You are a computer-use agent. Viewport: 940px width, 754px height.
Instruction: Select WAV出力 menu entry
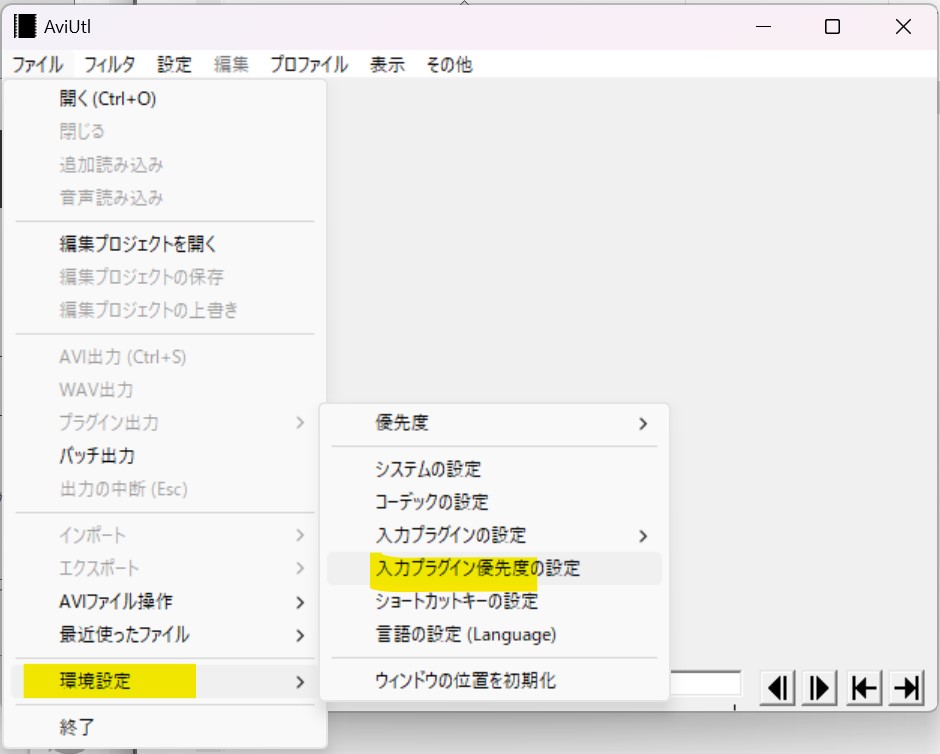tap(165, 390)
